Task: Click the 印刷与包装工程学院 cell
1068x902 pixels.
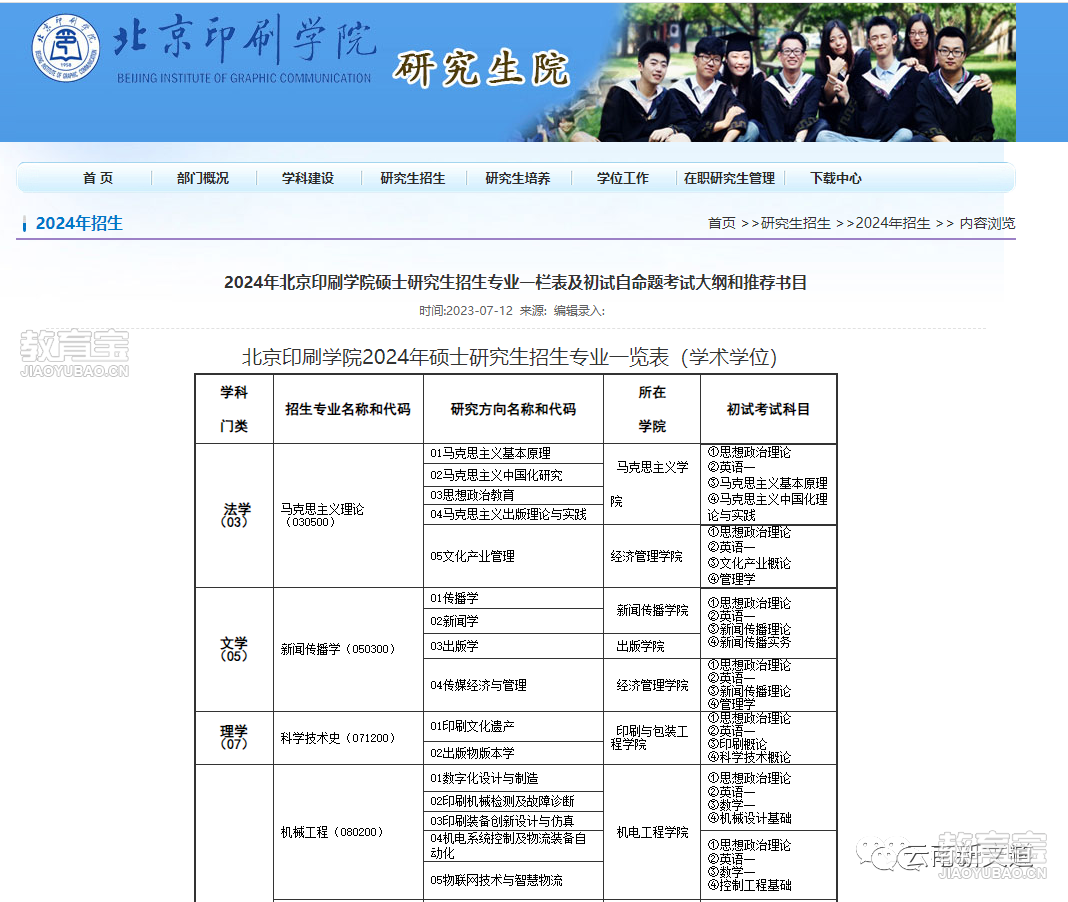Action: coord(651,738)
